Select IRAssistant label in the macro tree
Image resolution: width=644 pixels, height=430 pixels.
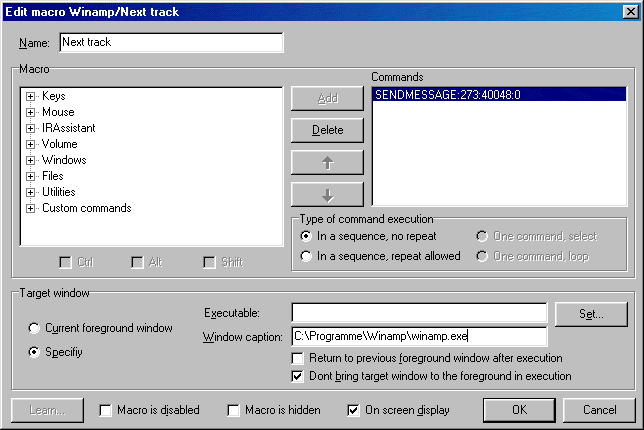click(x=69, y=128)
